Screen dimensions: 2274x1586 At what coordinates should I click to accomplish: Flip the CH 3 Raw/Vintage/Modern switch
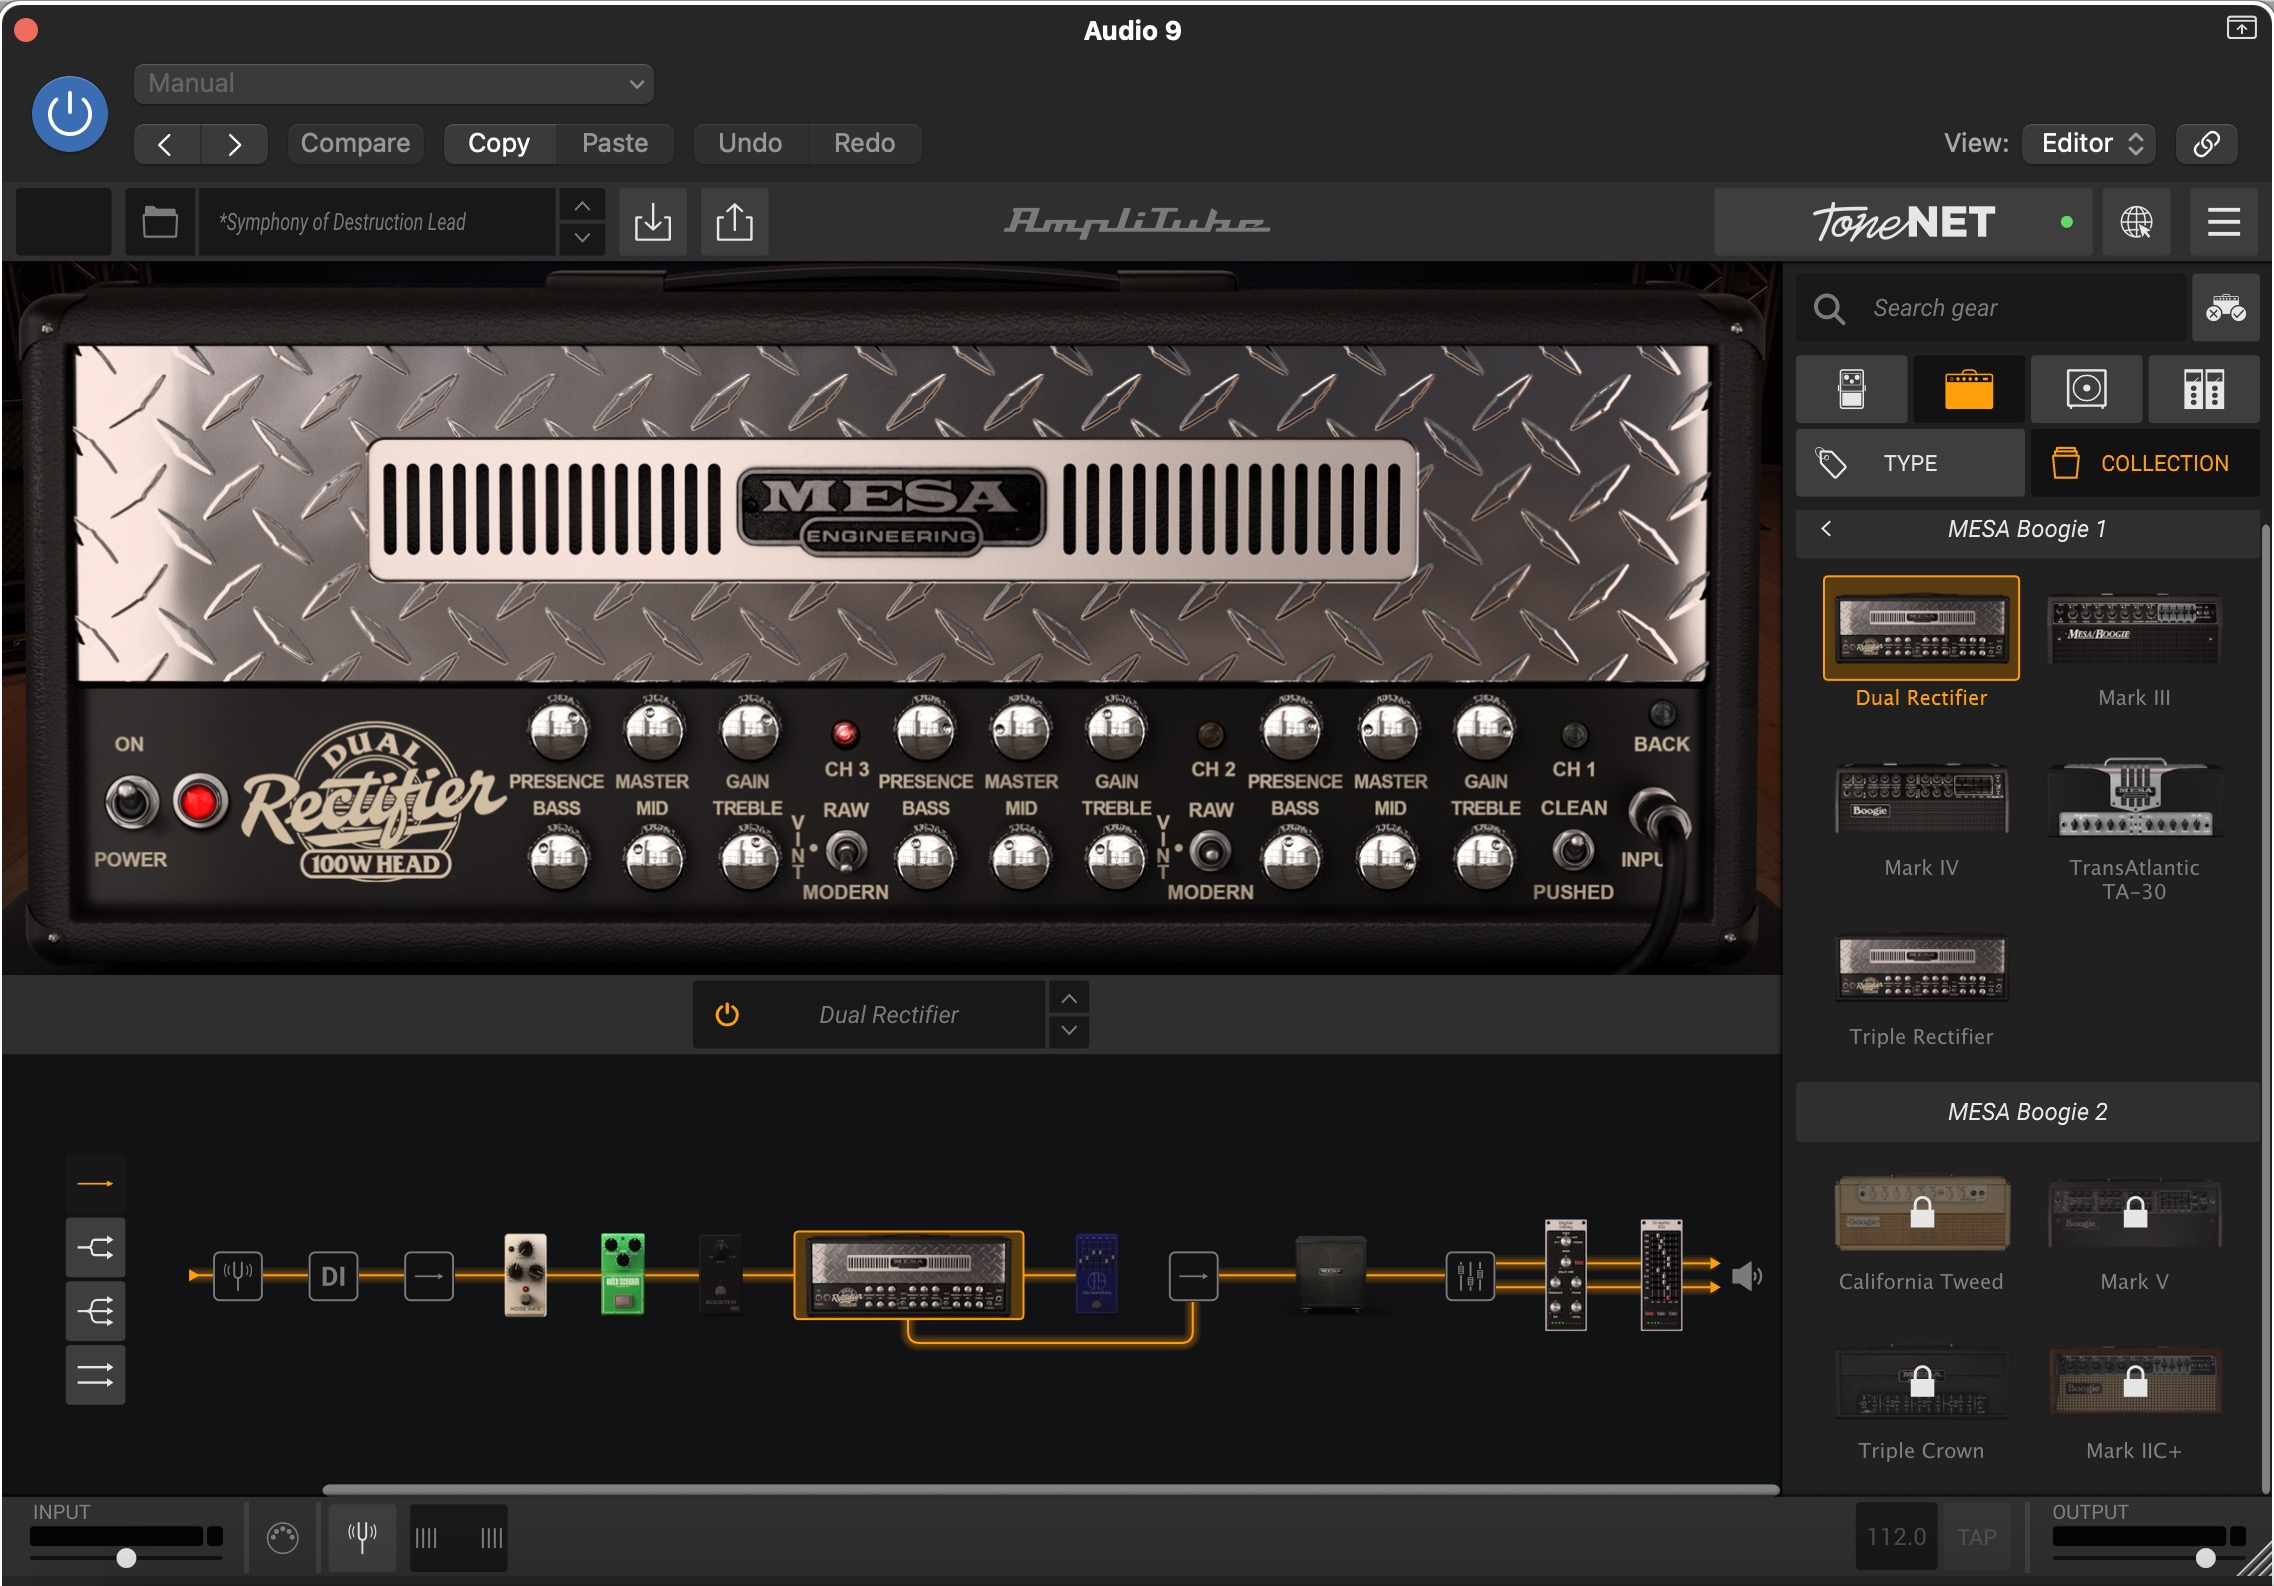click(x=846, y=852)
